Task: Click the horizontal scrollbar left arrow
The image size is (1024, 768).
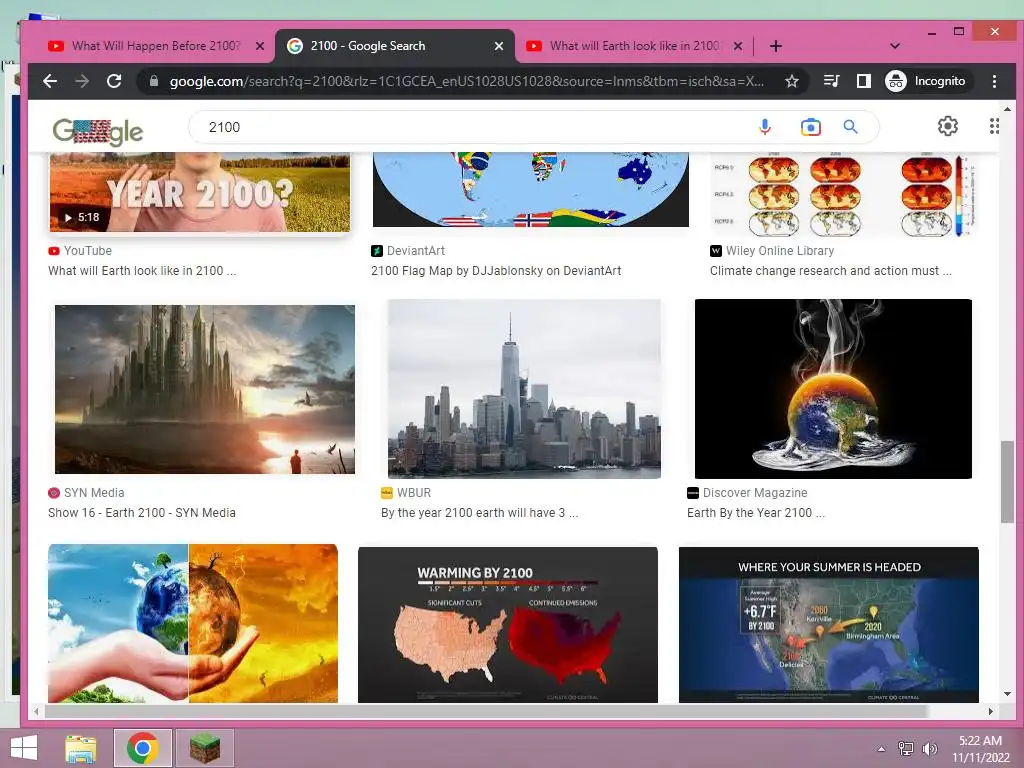Action: (x=37, y=711)
